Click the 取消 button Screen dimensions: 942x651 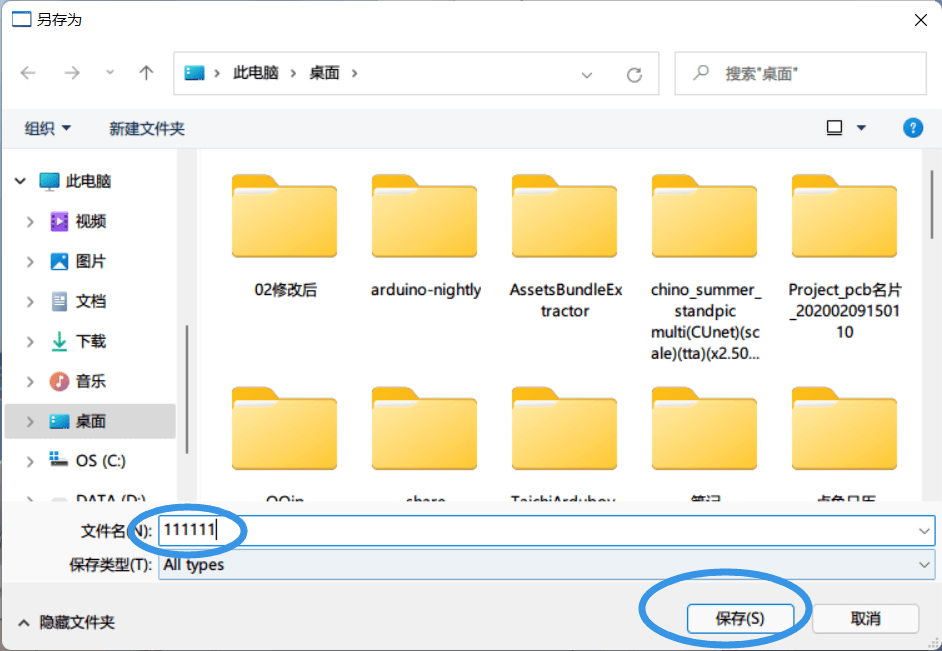tap(865, 619)
